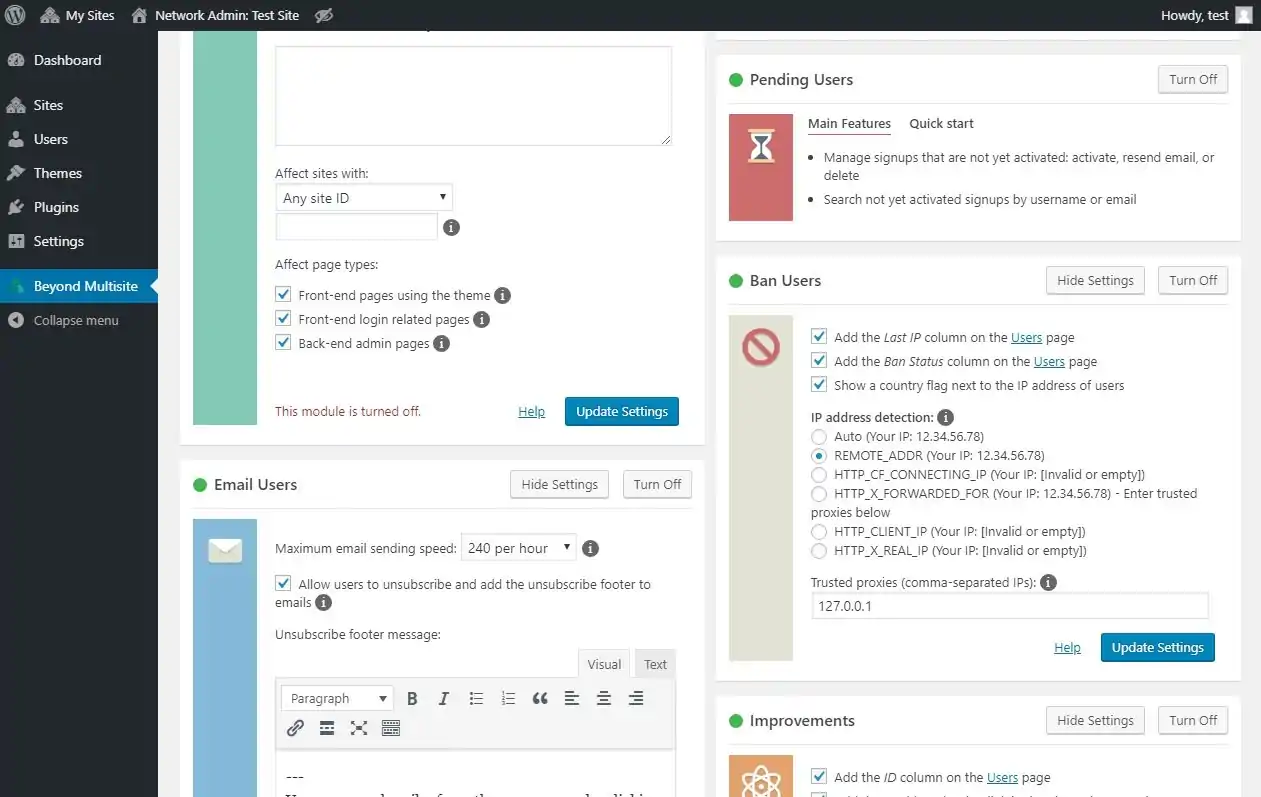
Task: Uncheck Back-end admin pages option
Action: pyautogui.click(x=283, y=342)
